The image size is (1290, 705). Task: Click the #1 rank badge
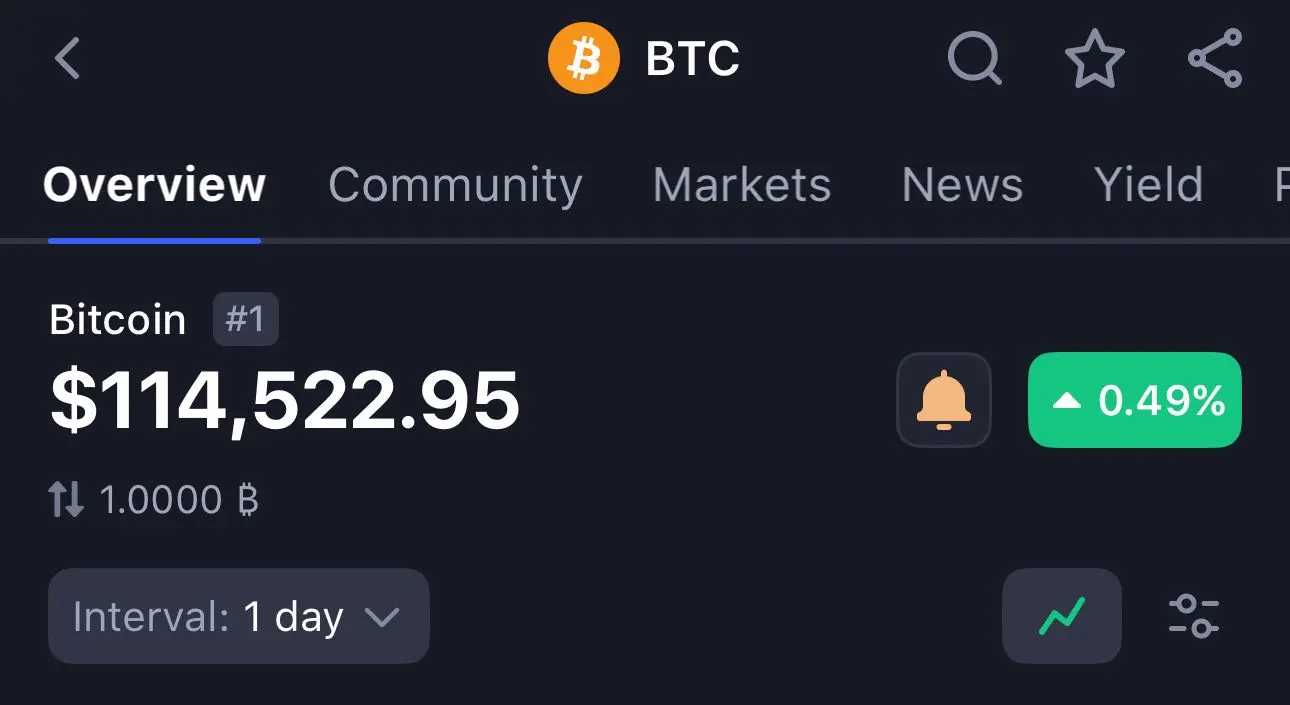click(245, 320)
